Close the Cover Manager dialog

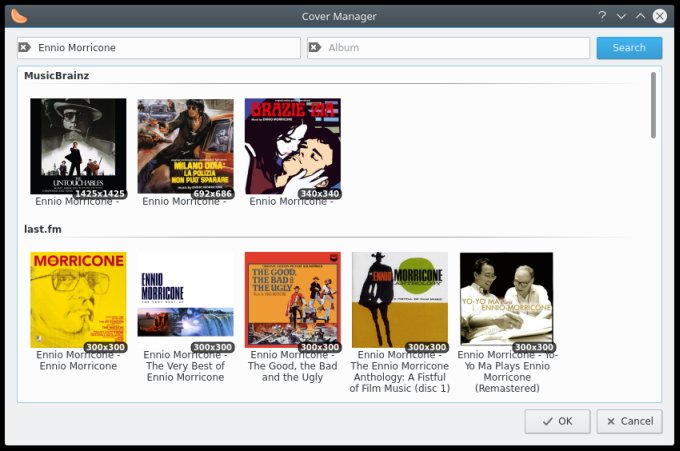click(660, 16)
